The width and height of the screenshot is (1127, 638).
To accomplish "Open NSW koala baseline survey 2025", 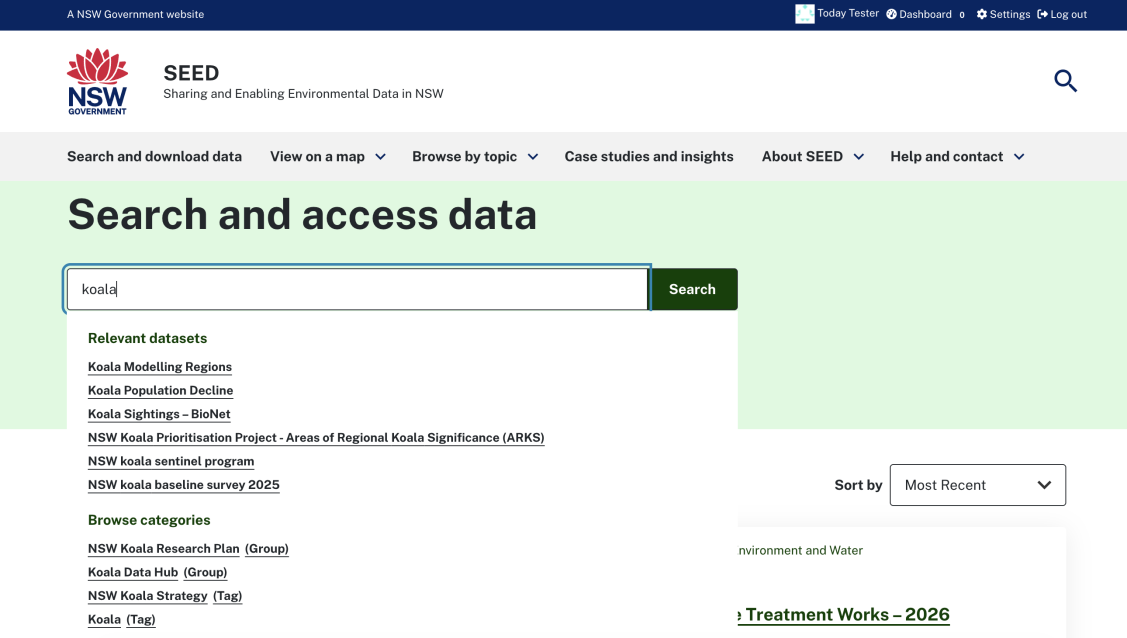I will coord(183,485).
